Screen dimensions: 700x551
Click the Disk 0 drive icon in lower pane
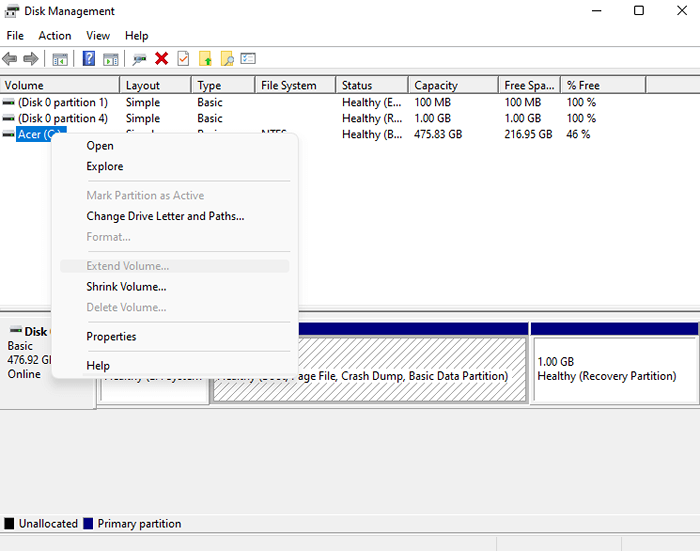(16, 330)
